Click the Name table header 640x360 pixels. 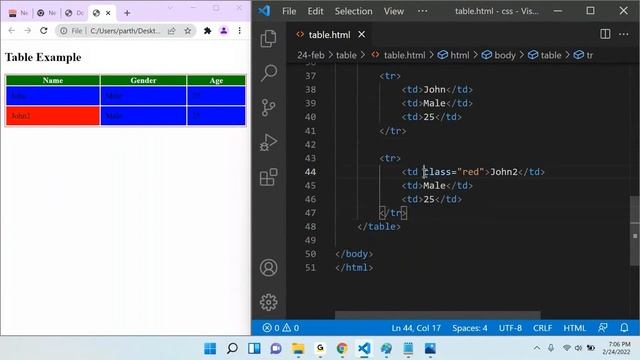[x=53, y=80]
